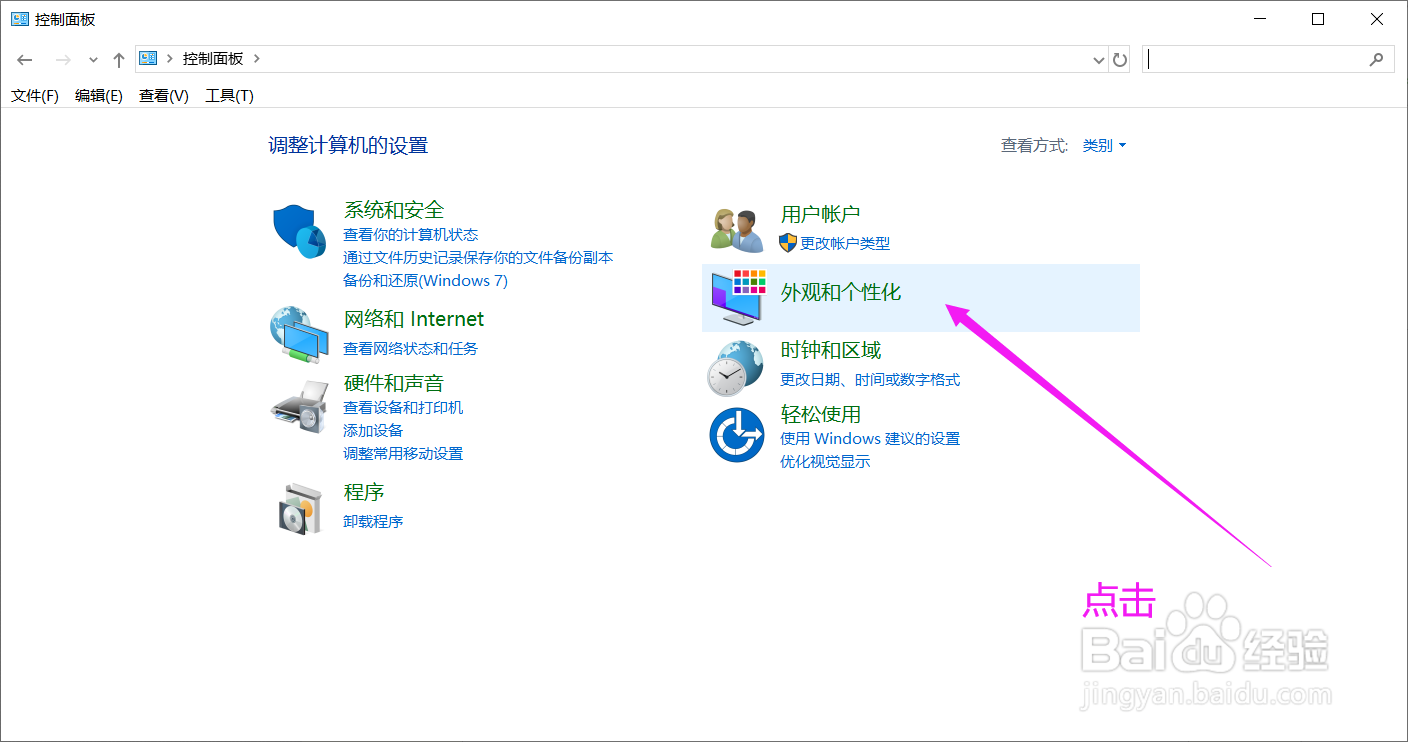Open the 工具(T) menu
The image size is (1408, 742).
tap(228, 95)
